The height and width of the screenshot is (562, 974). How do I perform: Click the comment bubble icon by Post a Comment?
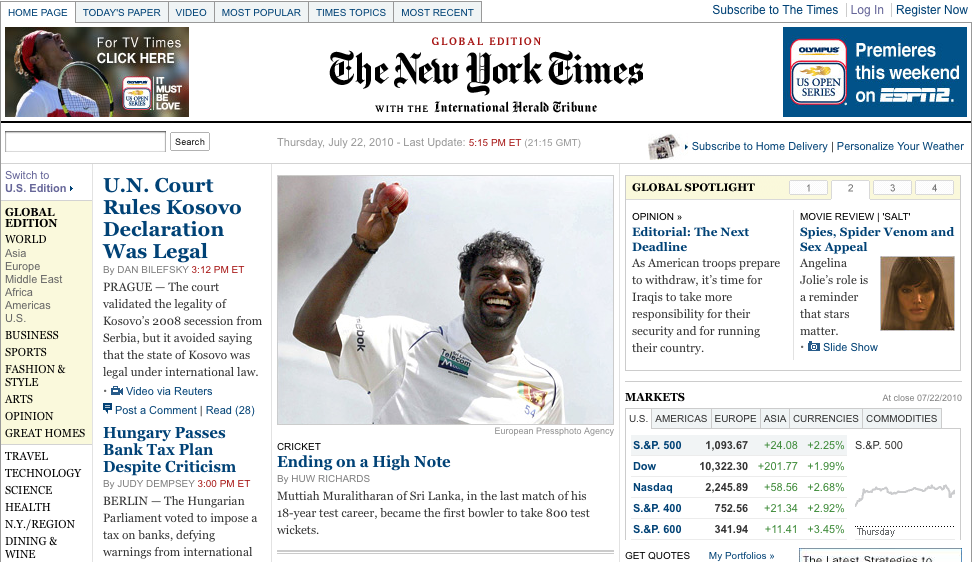click(x=107, y=409)
